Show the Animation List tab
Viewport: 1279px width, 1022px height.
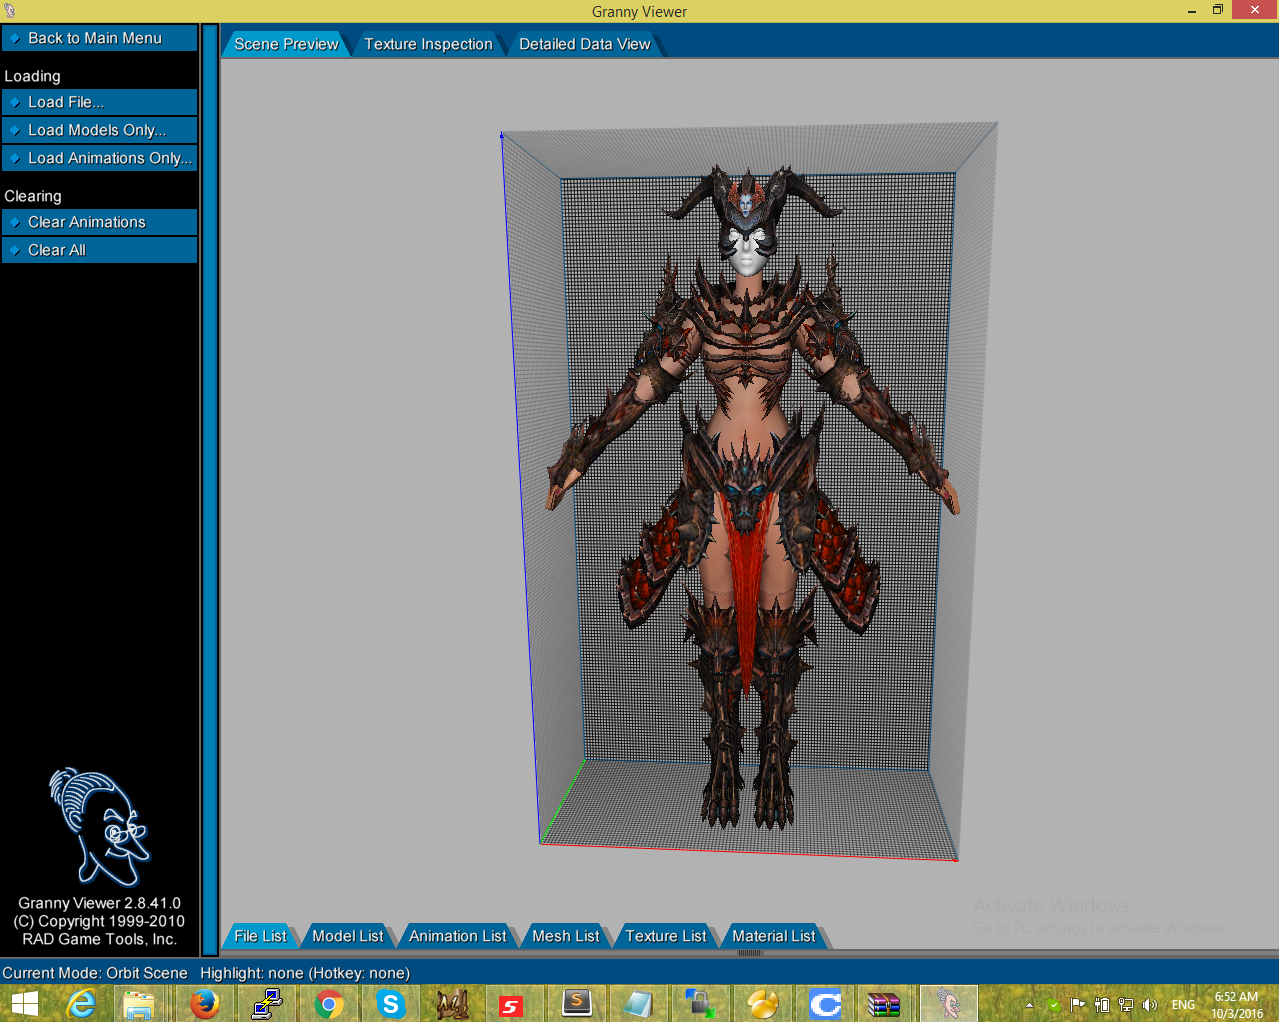tap(457, 936)
